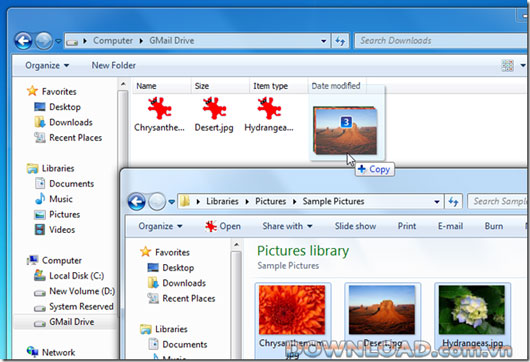
Task: Click New Folder in GMail Drive toolbar
Action: pyautogui.click(x=114, y=65)
